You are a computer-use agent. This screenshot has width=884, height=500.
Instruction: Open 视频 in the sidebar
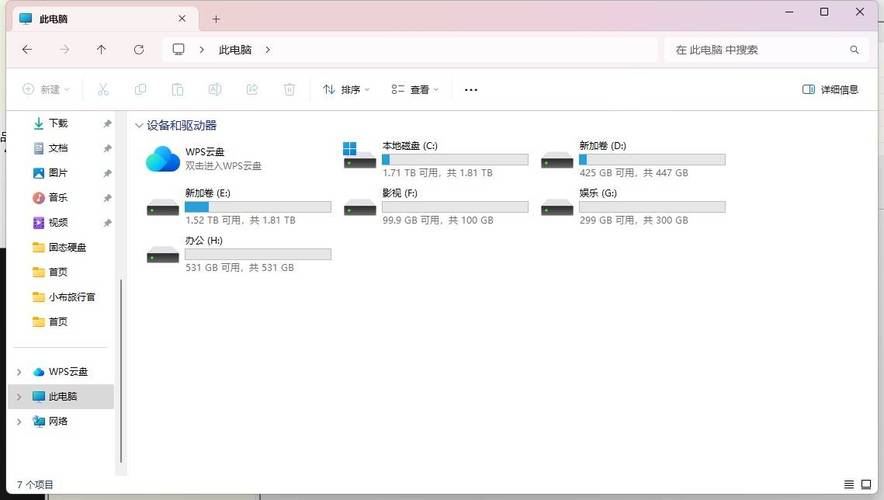tap(58, 222)
